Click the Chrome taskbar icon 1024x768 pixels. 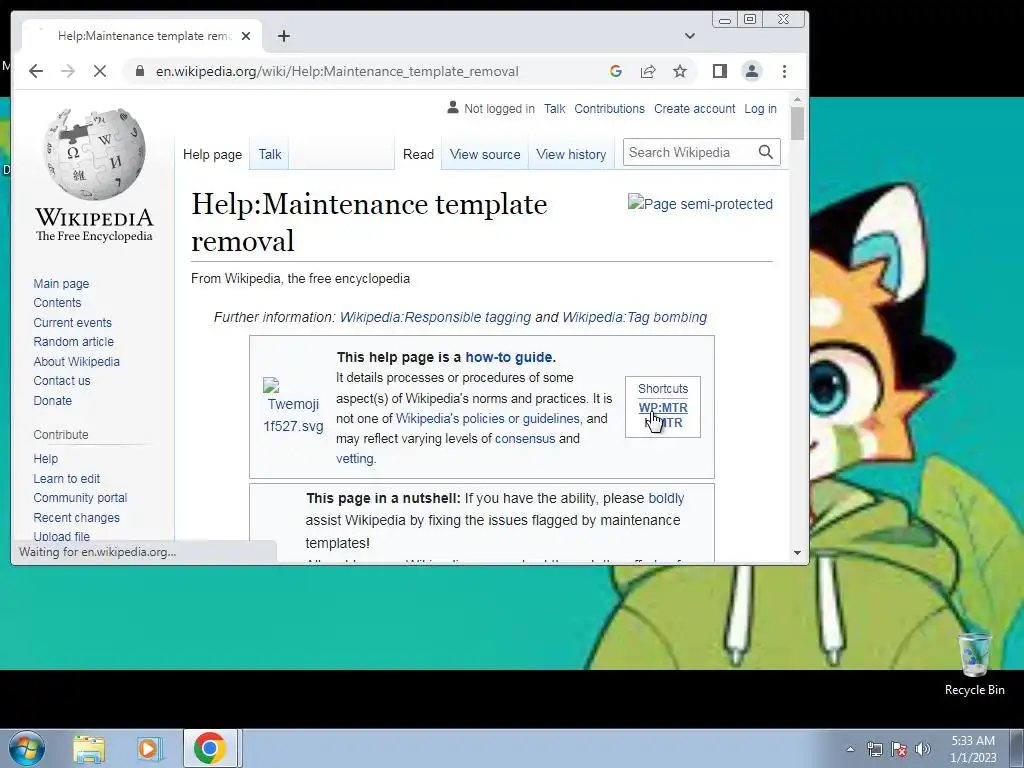[210, 748]
